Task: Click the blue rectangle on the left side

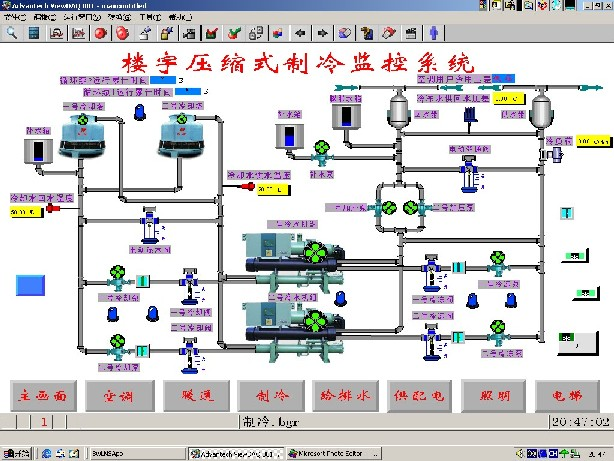Action: (32, 286)
